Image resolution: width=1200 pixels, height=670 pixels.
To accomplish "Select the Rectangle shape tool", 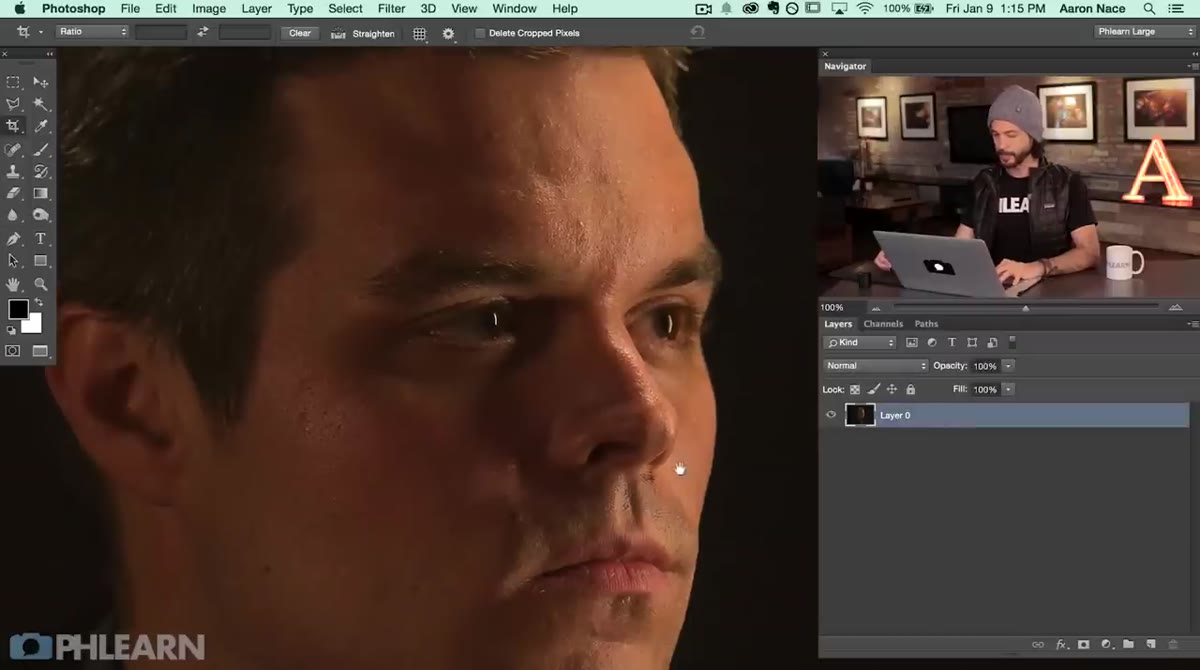I will point(41,261).
